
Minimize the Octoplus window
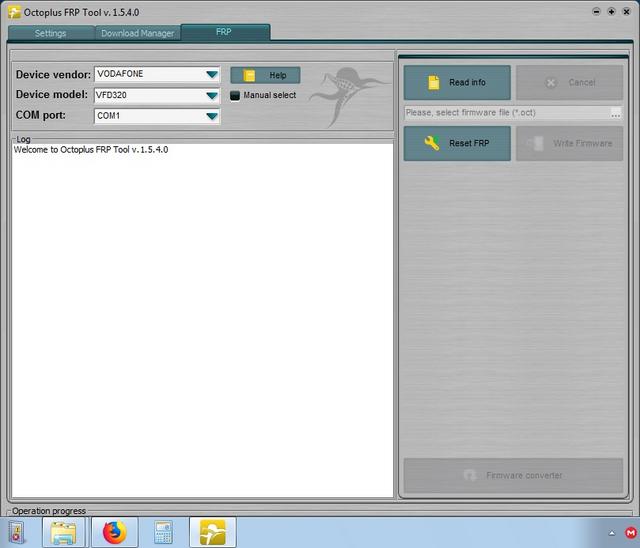(x=596, y=11)
